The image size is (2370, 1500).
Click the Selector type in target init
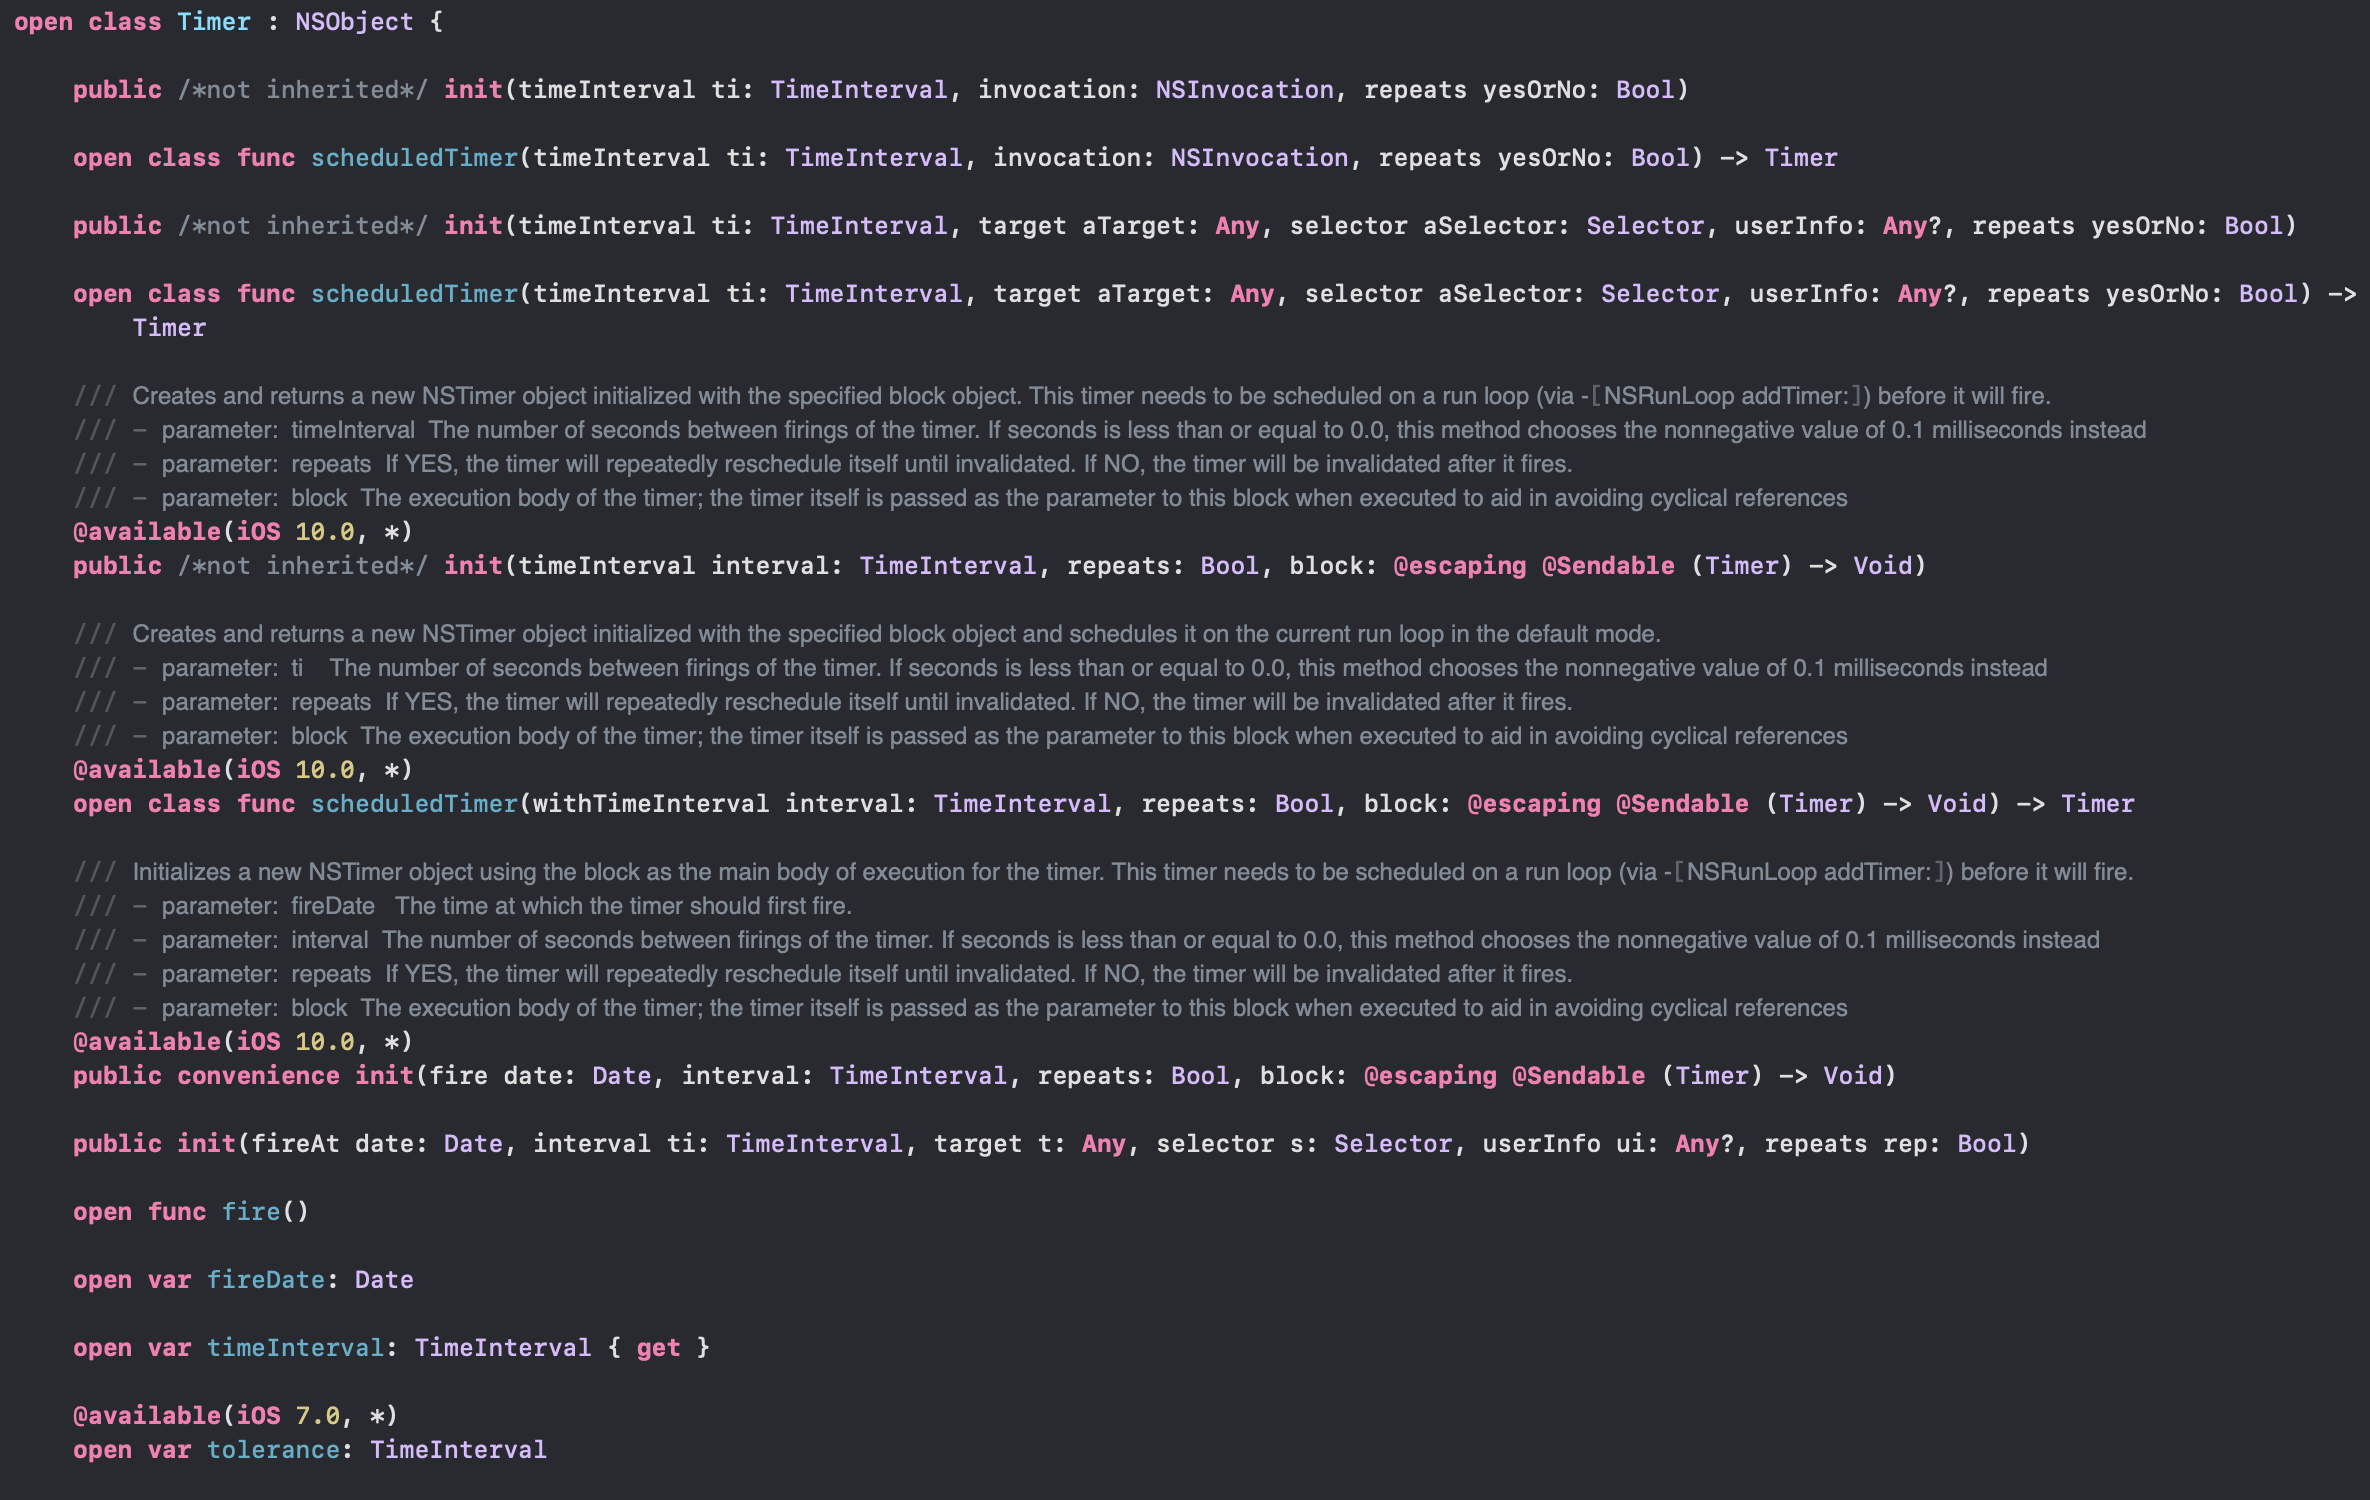pyautogui.click(x=1645, y=226)
